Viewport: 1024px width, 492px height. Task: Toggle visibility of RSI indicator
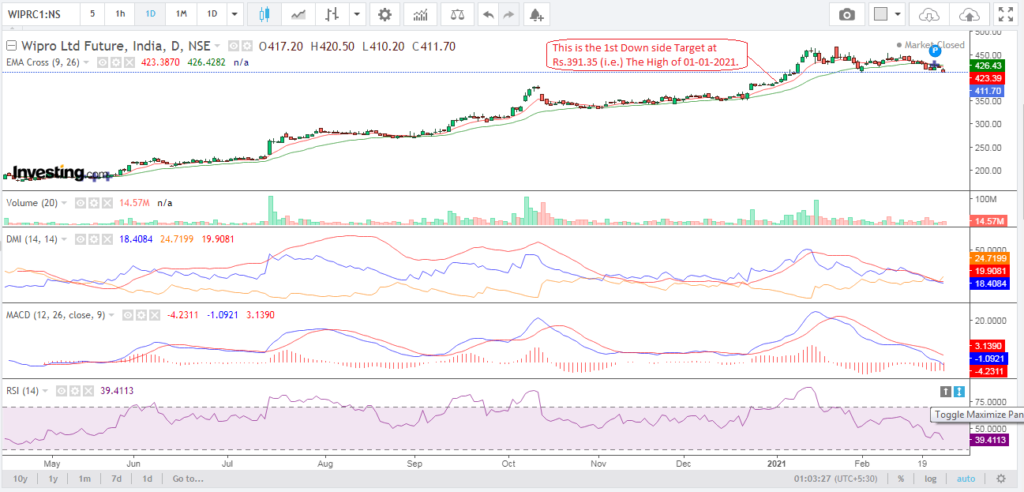[x=61, y=391]
